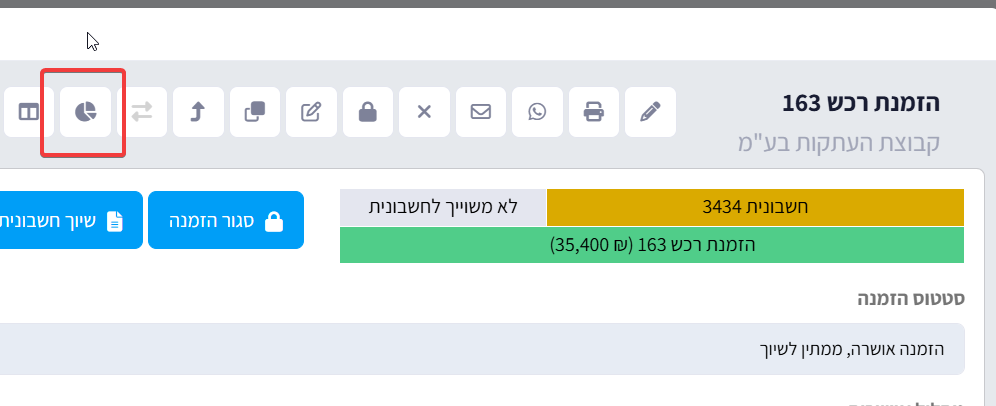Share the order via WhatsApp icon
This screenshot has height=406, width=996.
click(x=538, y=112)
